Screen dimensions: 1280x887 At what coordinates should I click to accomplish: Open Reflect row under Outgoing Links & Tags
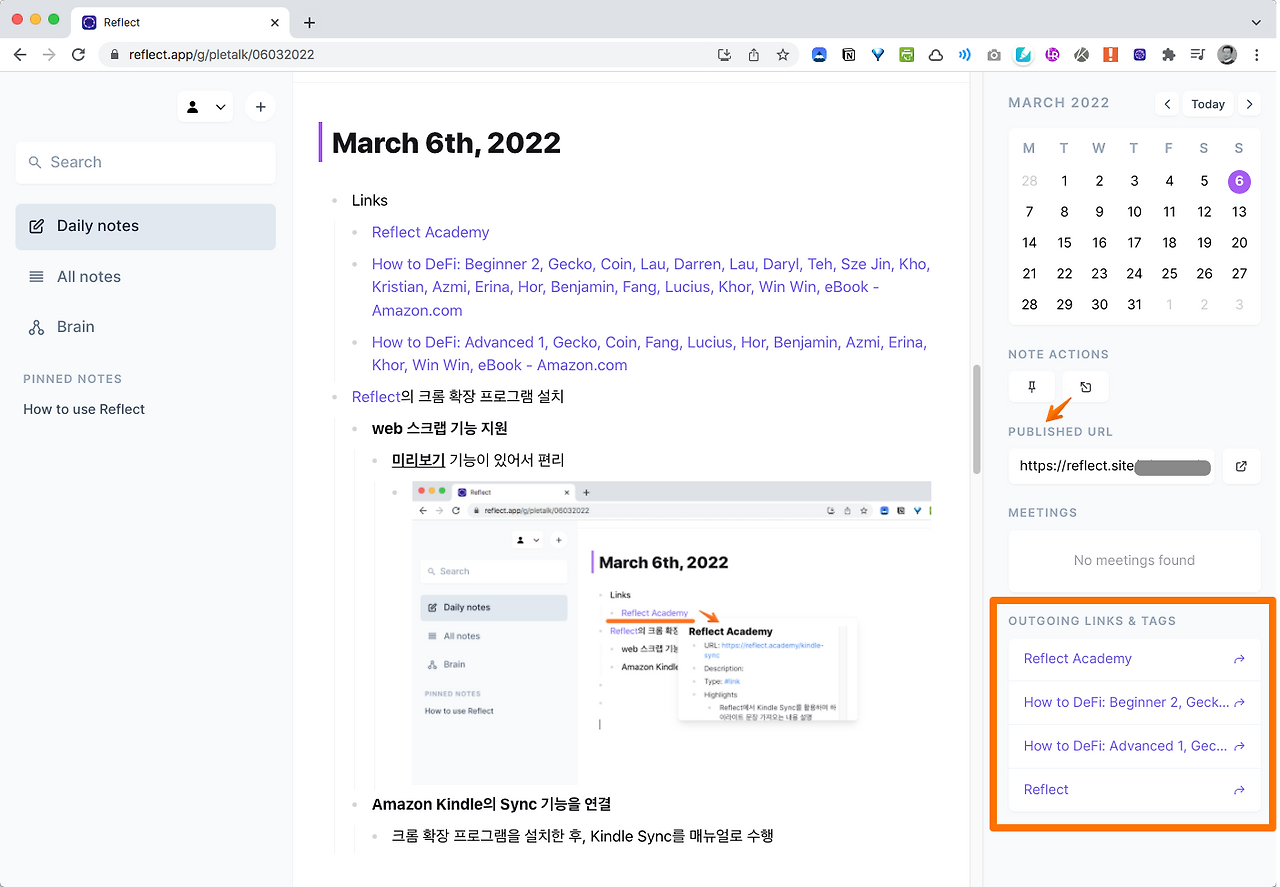[1135, 790]
